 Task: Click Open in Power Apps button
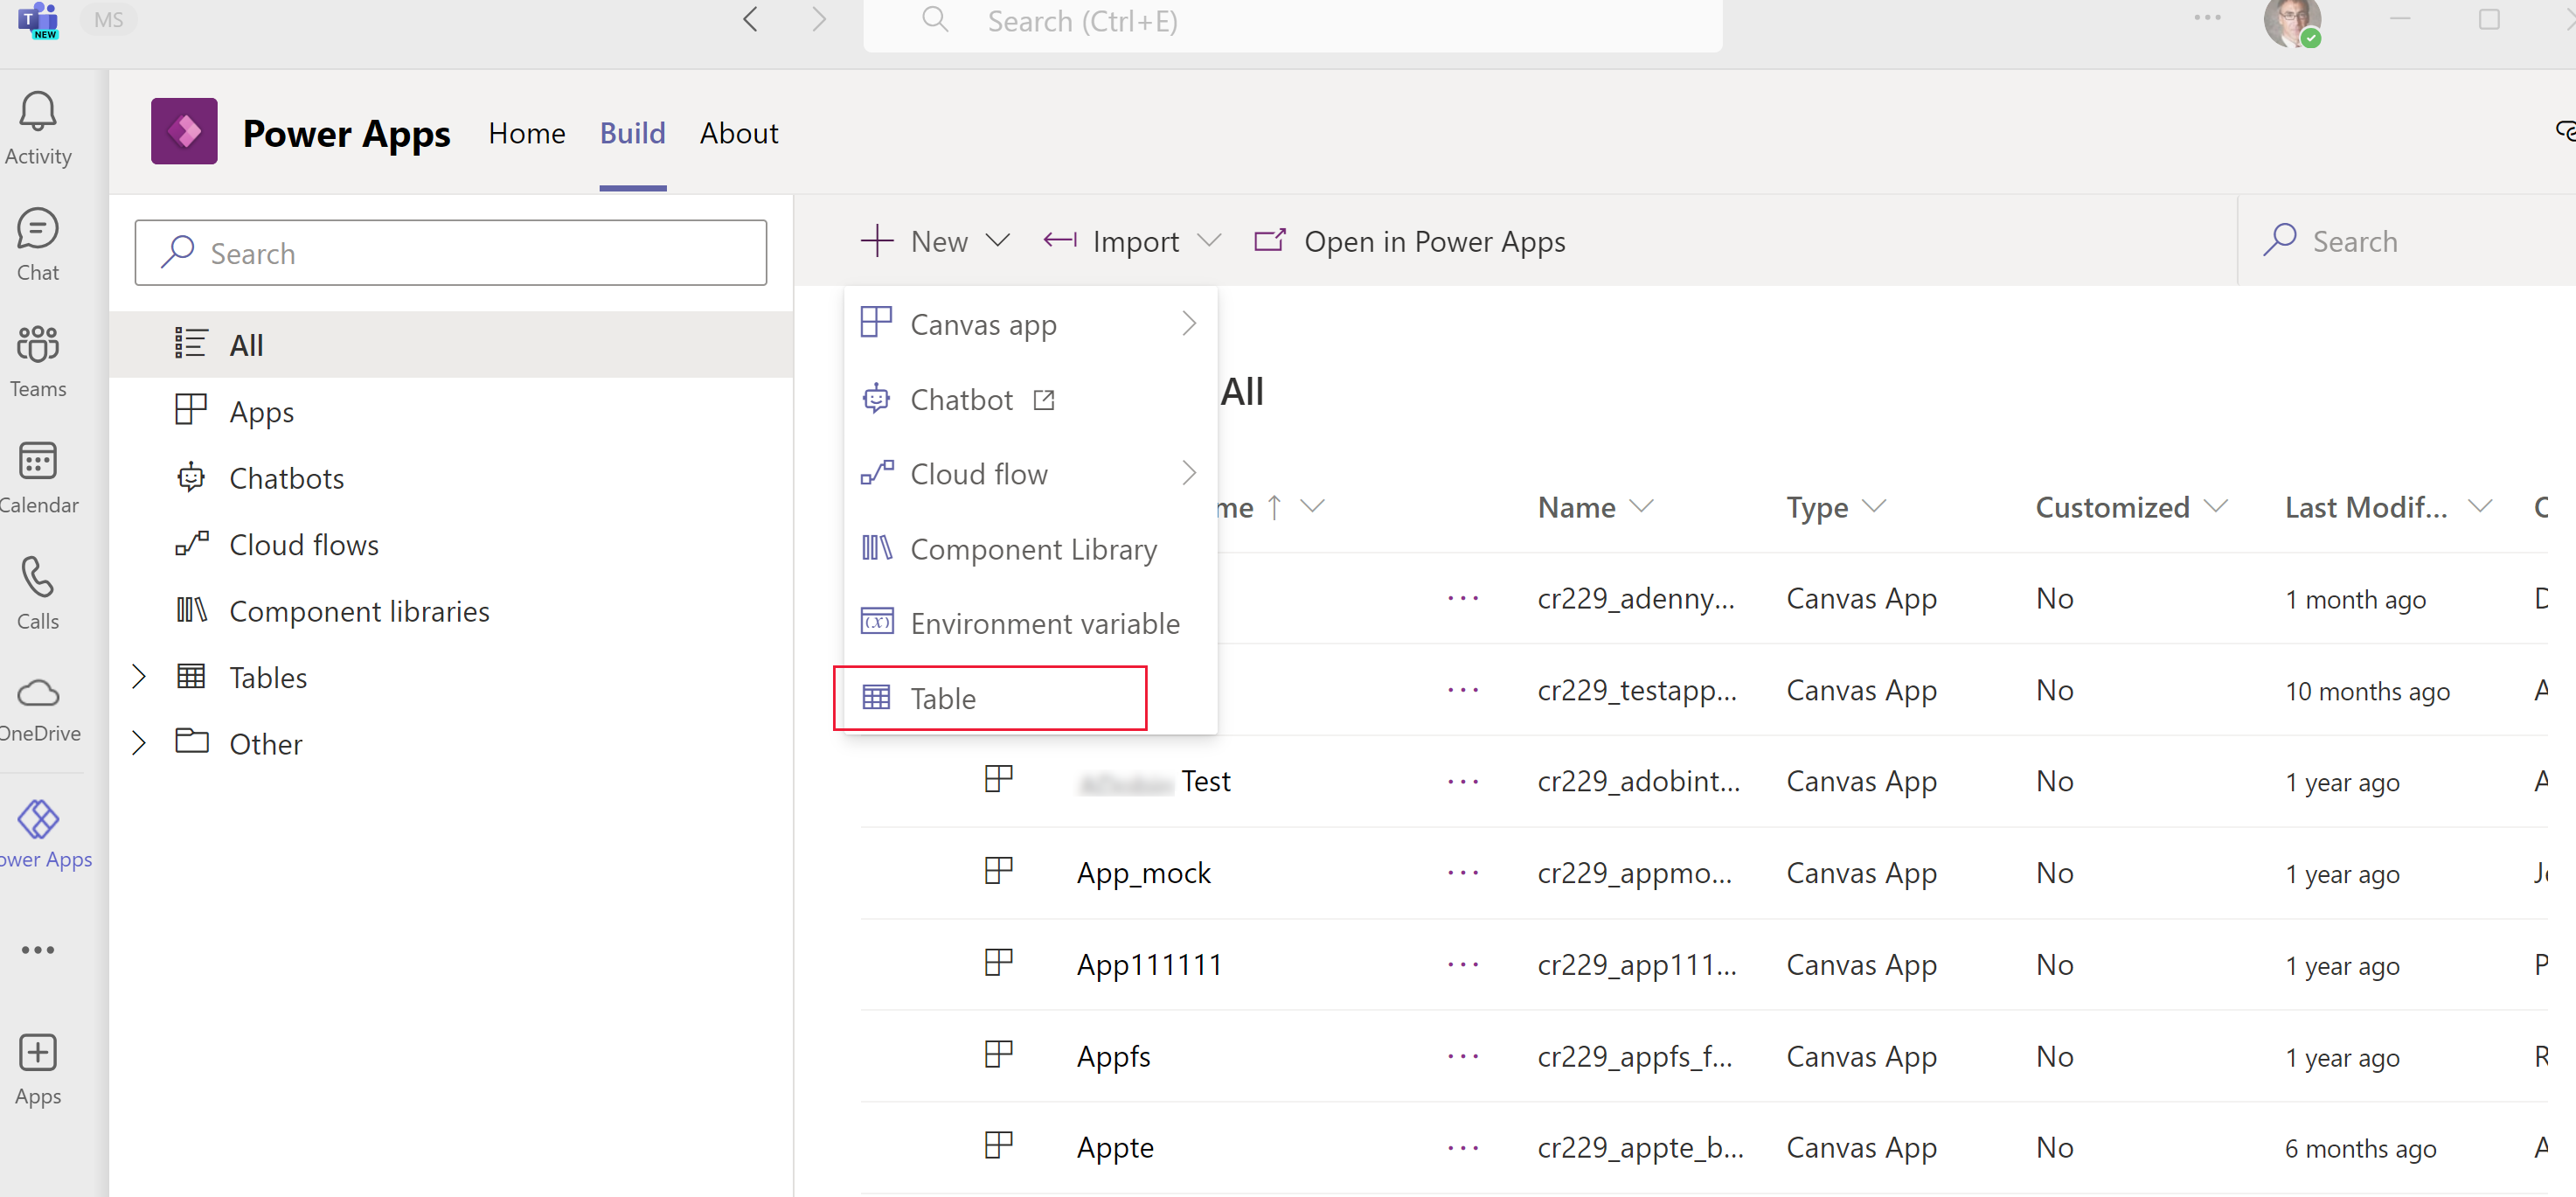tap(1410, 240)
